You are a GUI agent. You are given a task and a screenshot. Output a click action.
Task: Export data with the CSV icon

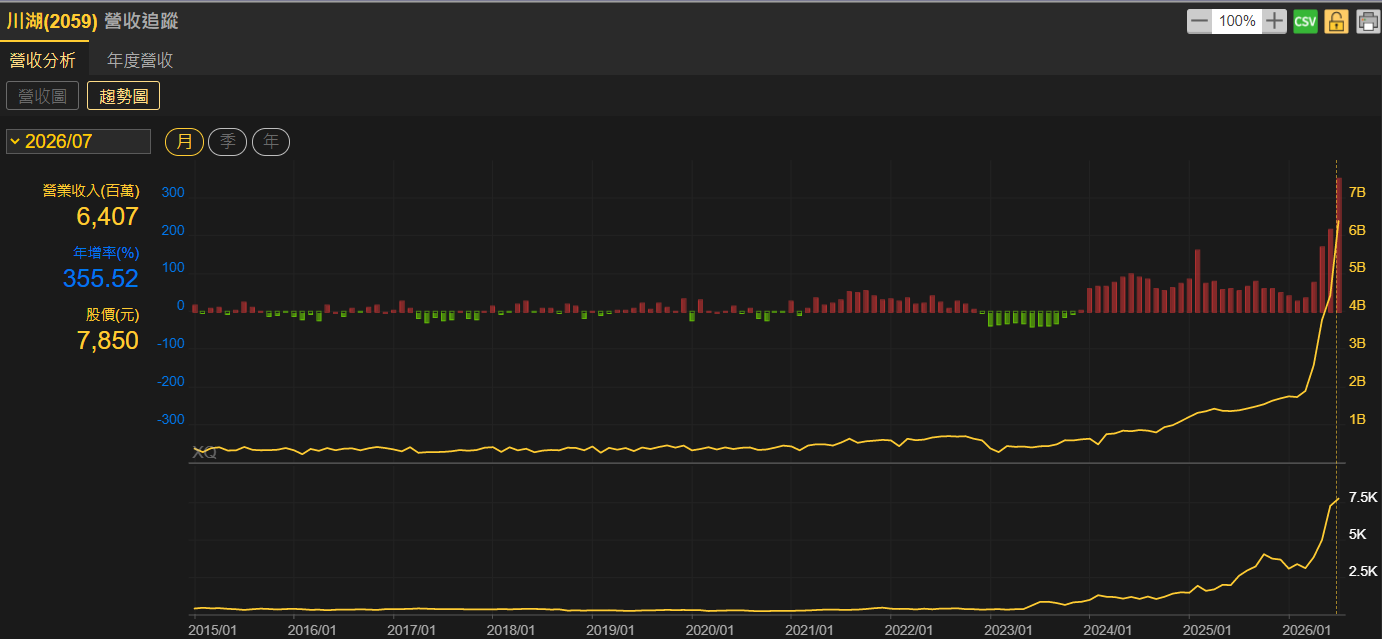pyautogui.click(x=1305, y=21)
